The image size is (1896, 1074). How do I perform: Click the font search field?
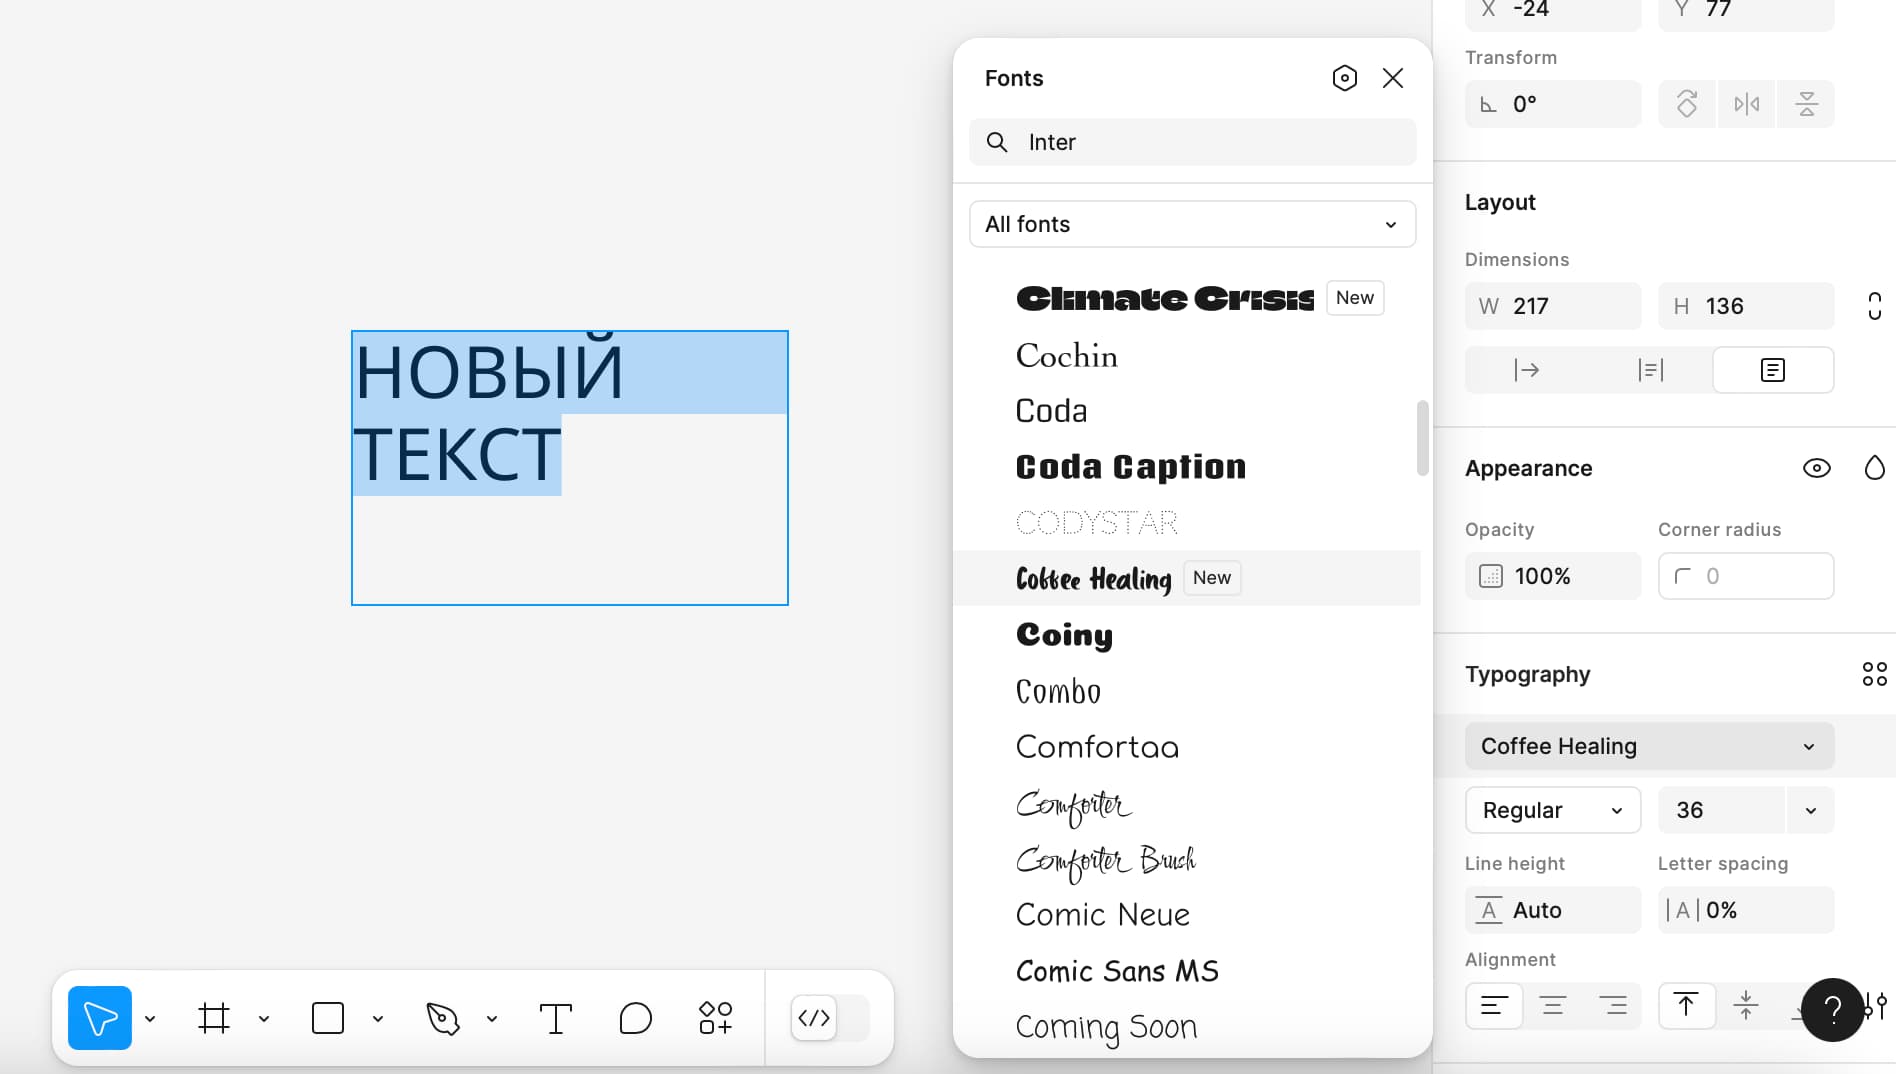[x=1193, y=142]
